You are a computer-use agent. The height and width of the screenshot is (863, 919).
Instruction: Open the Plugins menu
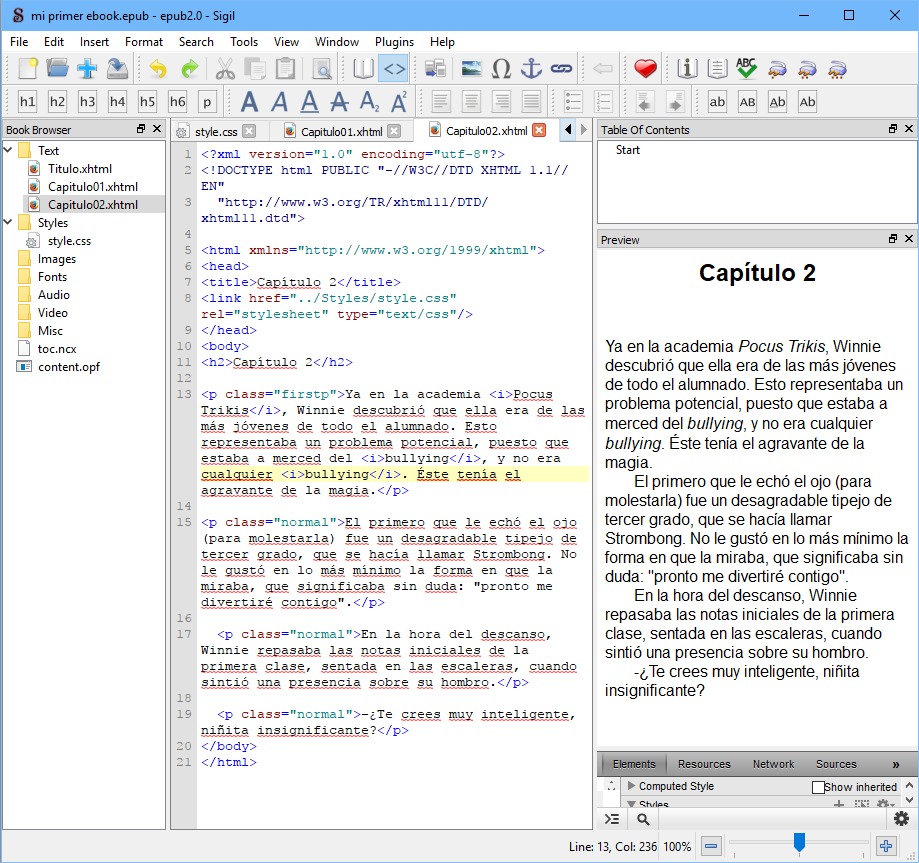tap(394, 42)
